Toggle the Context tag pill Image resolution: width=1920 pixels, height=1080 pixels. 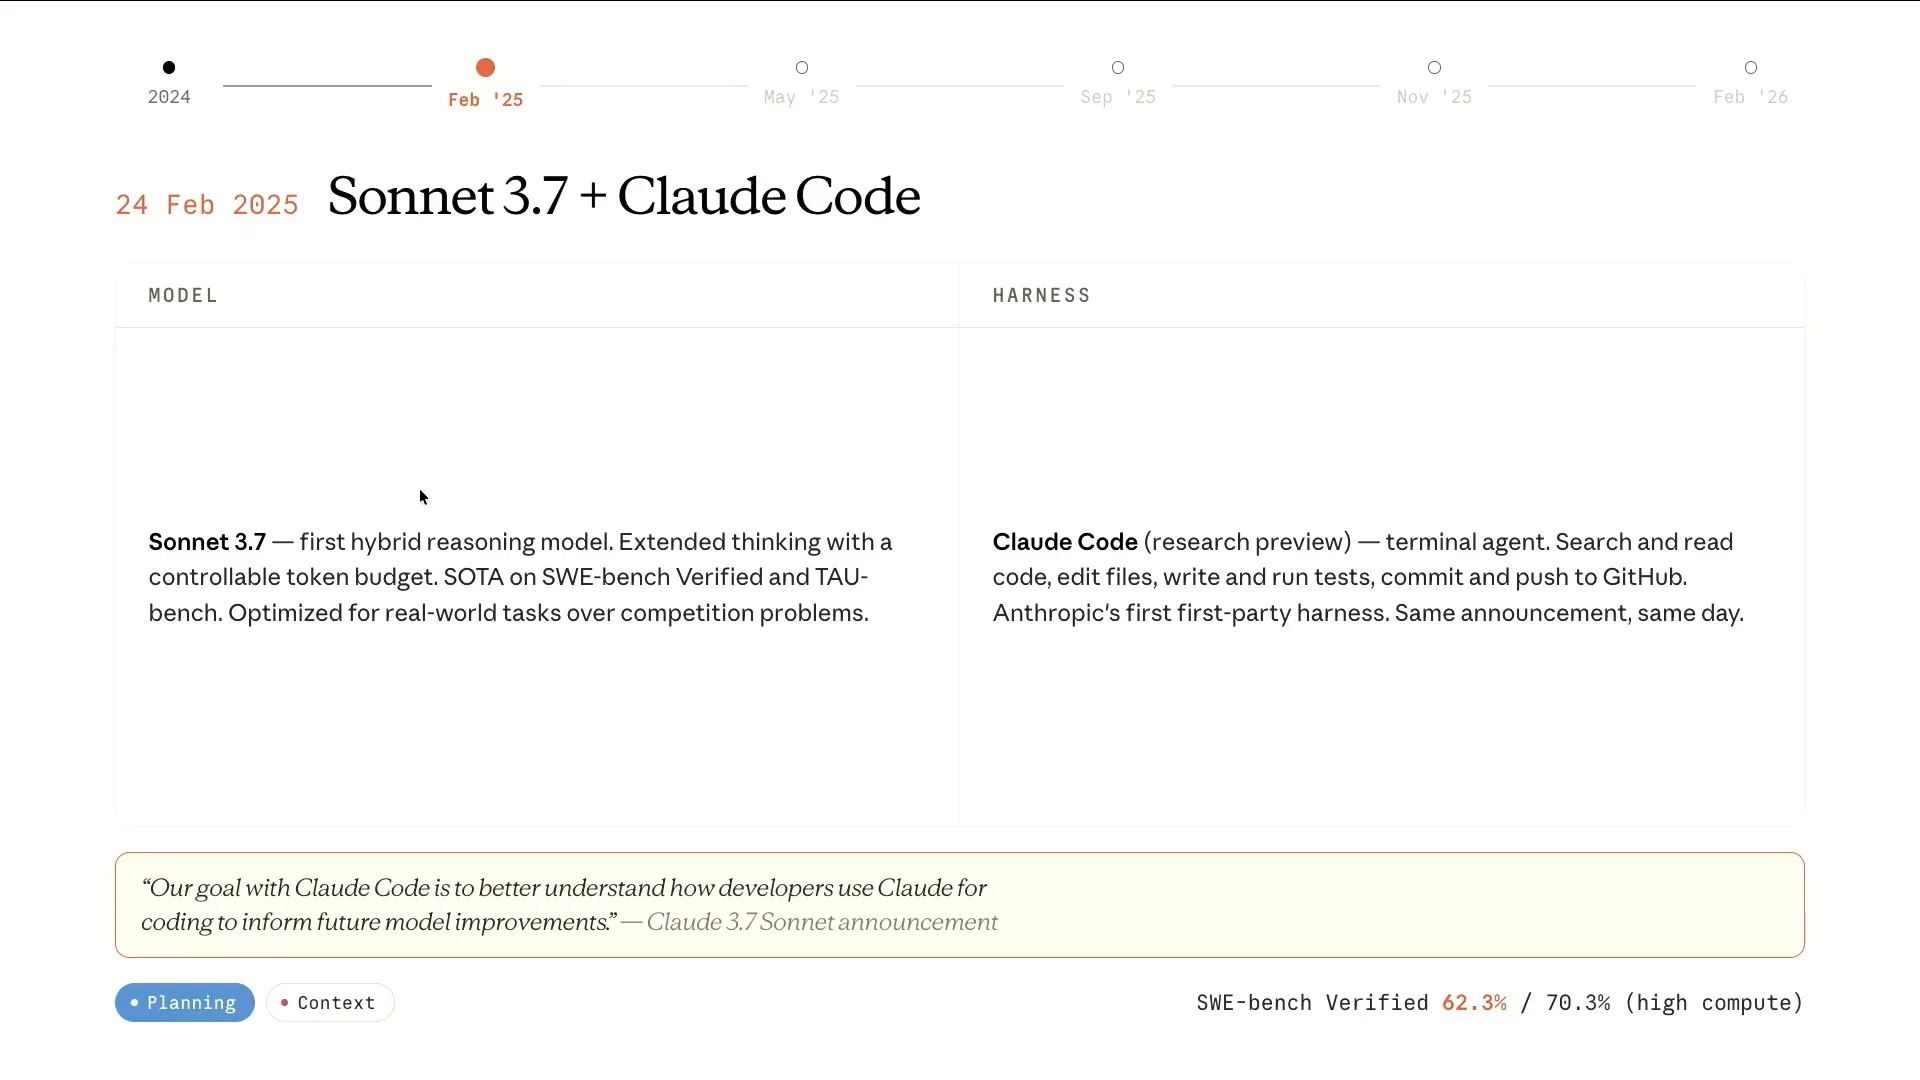(330, 1003)
